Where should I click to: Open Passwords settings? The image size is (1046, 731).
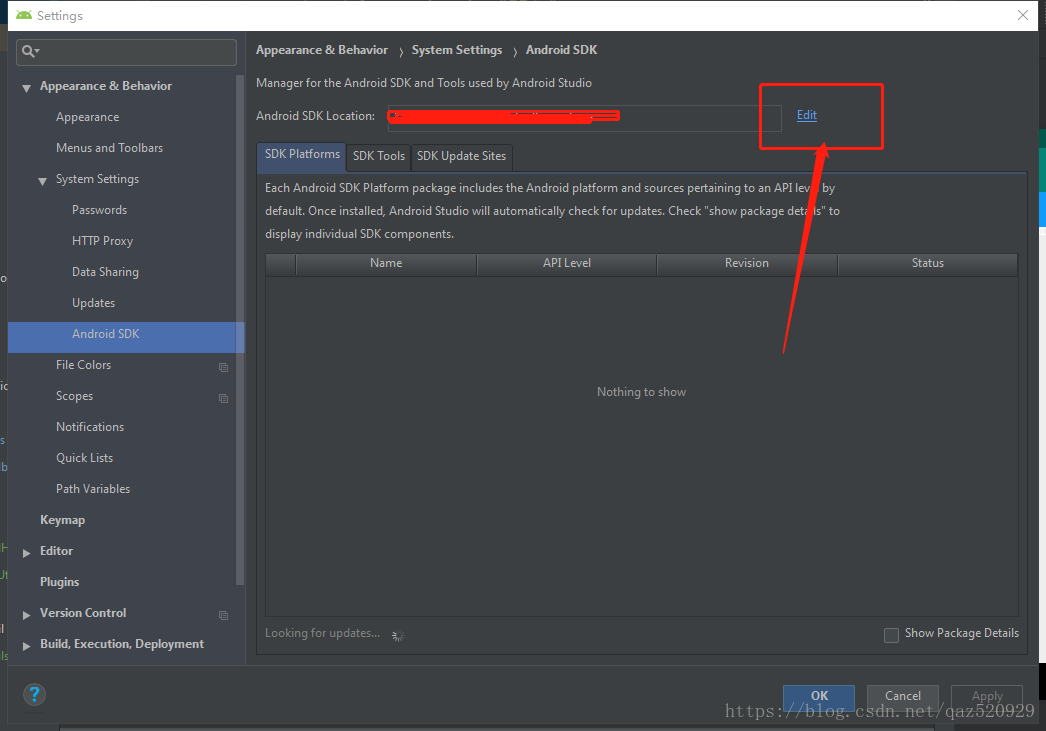point(99,209)
